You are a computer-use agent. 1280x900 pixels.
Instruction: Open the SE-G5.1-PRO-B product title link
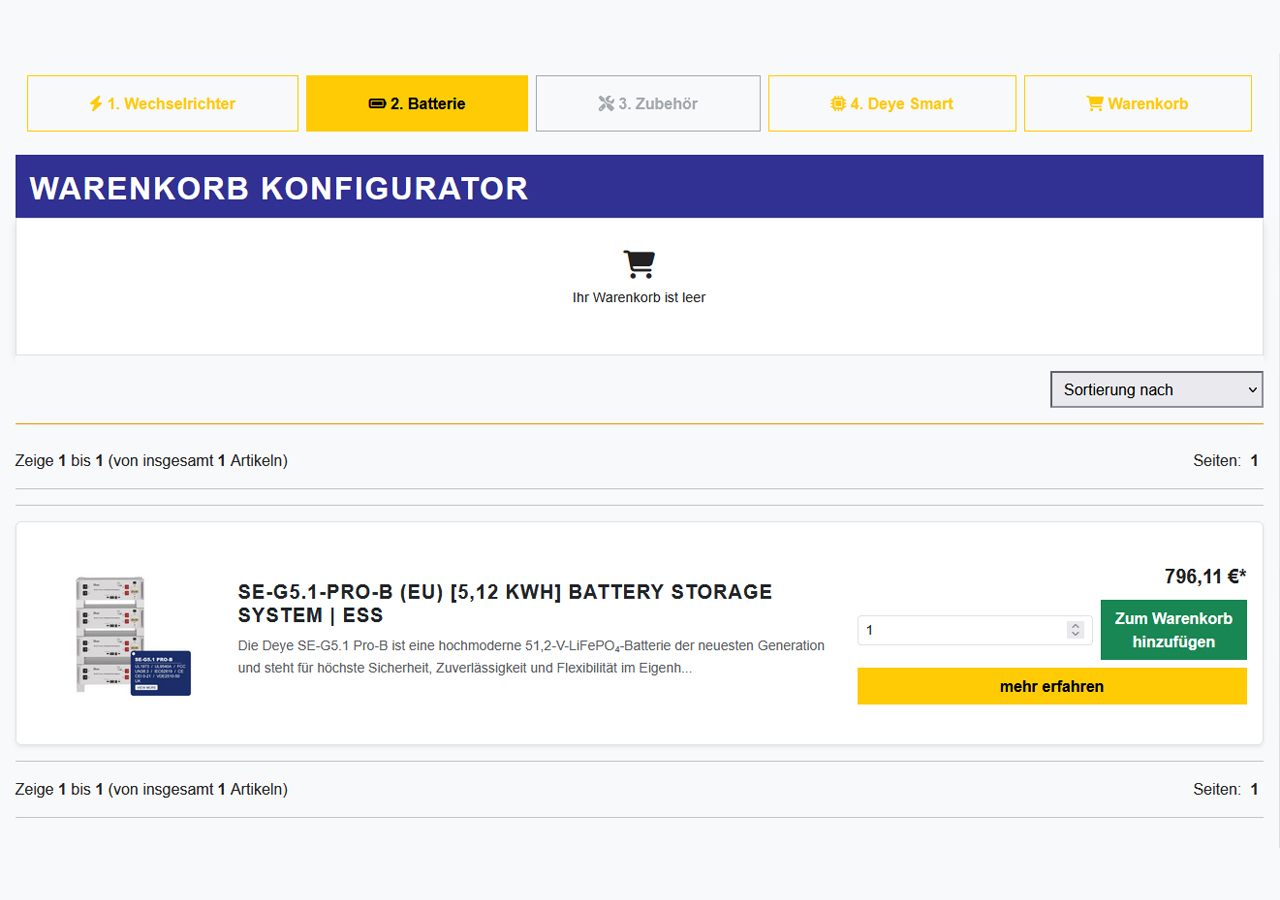(x=505, y=603)
